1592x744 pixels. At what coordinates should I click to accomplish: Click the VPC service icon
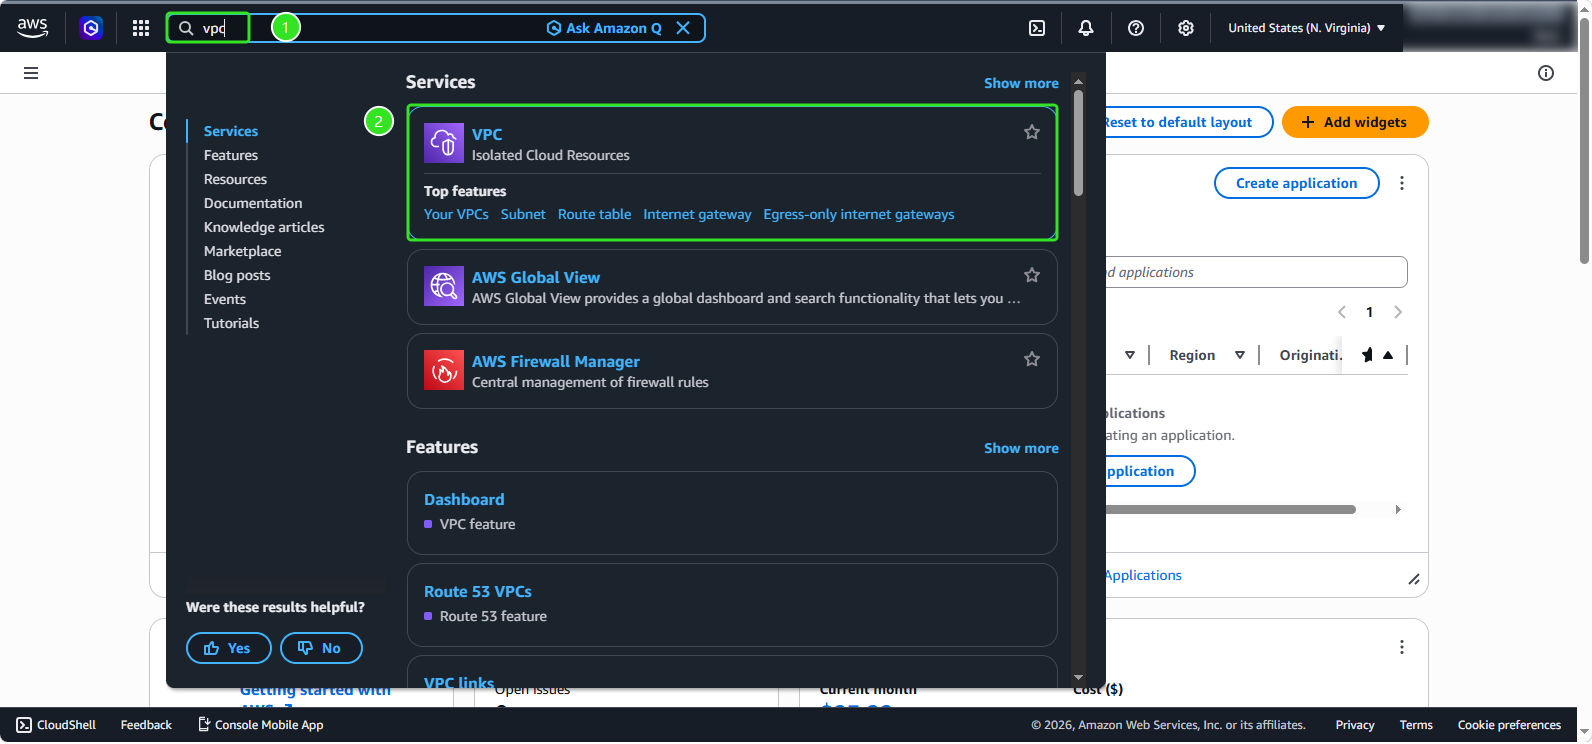444,143
